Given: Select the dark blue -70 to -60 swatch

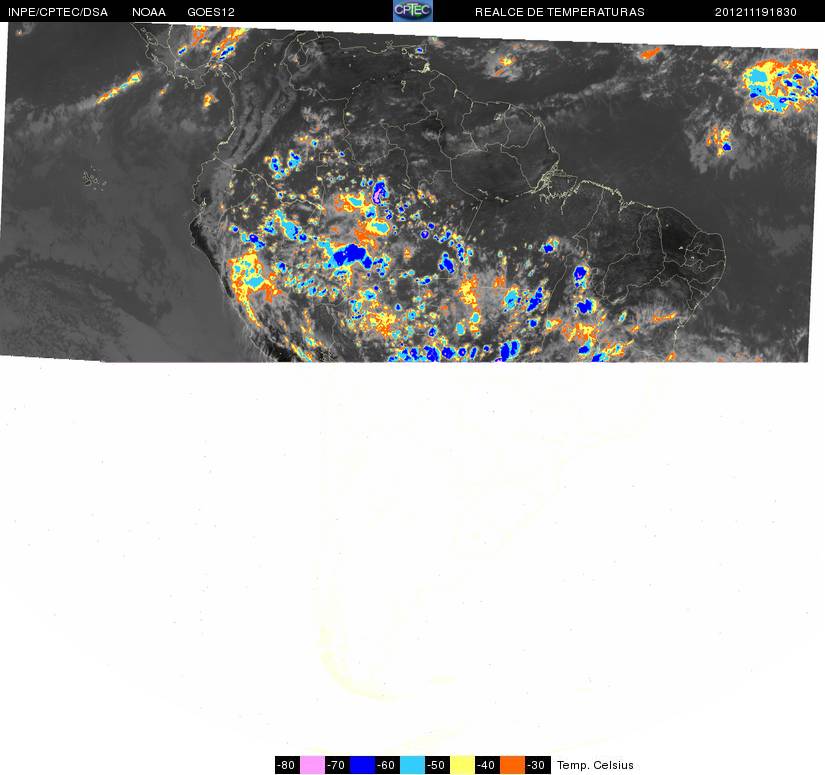Looking at the screenshot, I should click(363, 765).
